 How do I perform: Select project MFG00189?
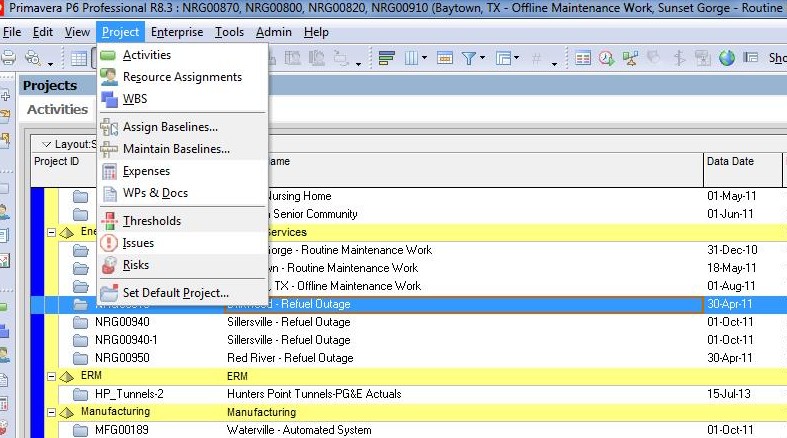[122, 430]
